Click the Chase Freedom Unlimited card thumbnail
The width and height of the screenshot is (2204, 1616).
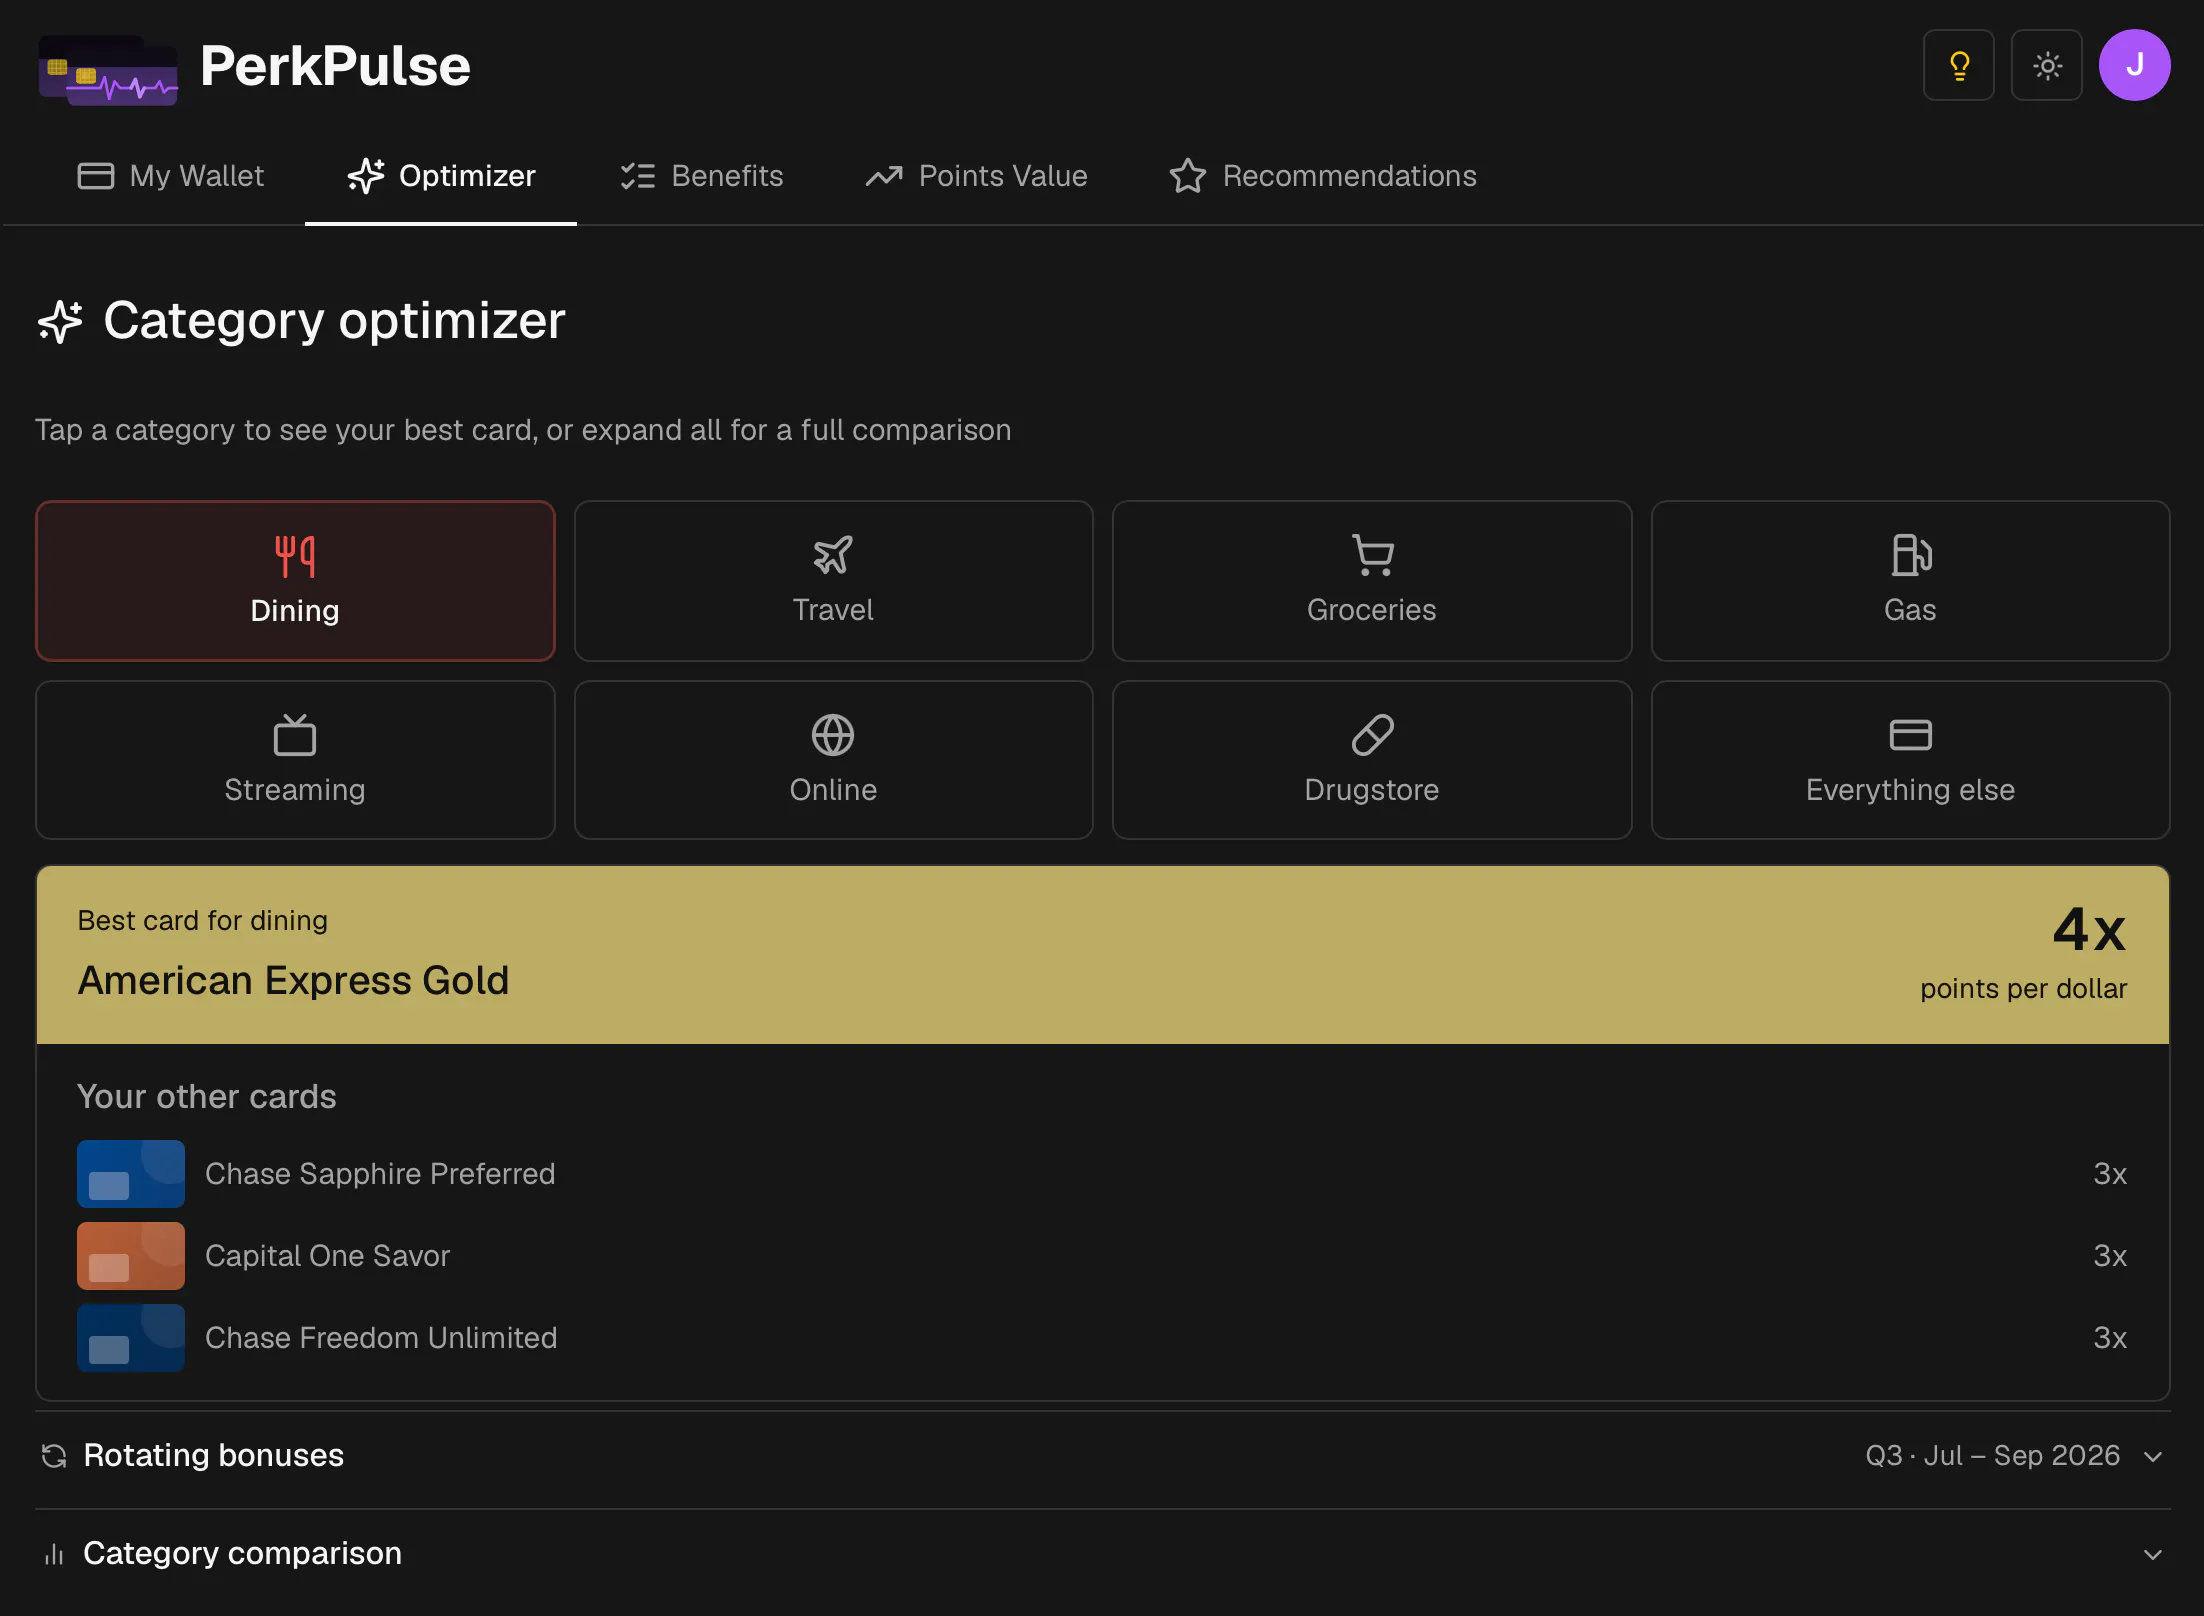[131, 1338]
